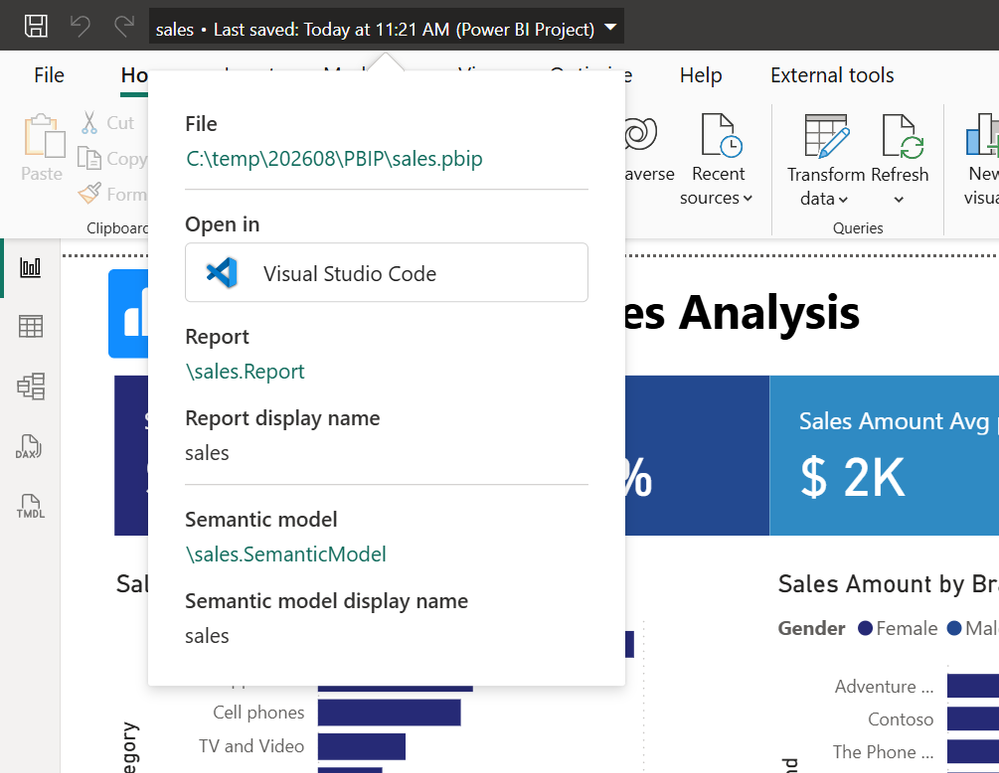999x773 pixels.
Task: Click the Sales Amount Avg card
Action: pos(884,455)
